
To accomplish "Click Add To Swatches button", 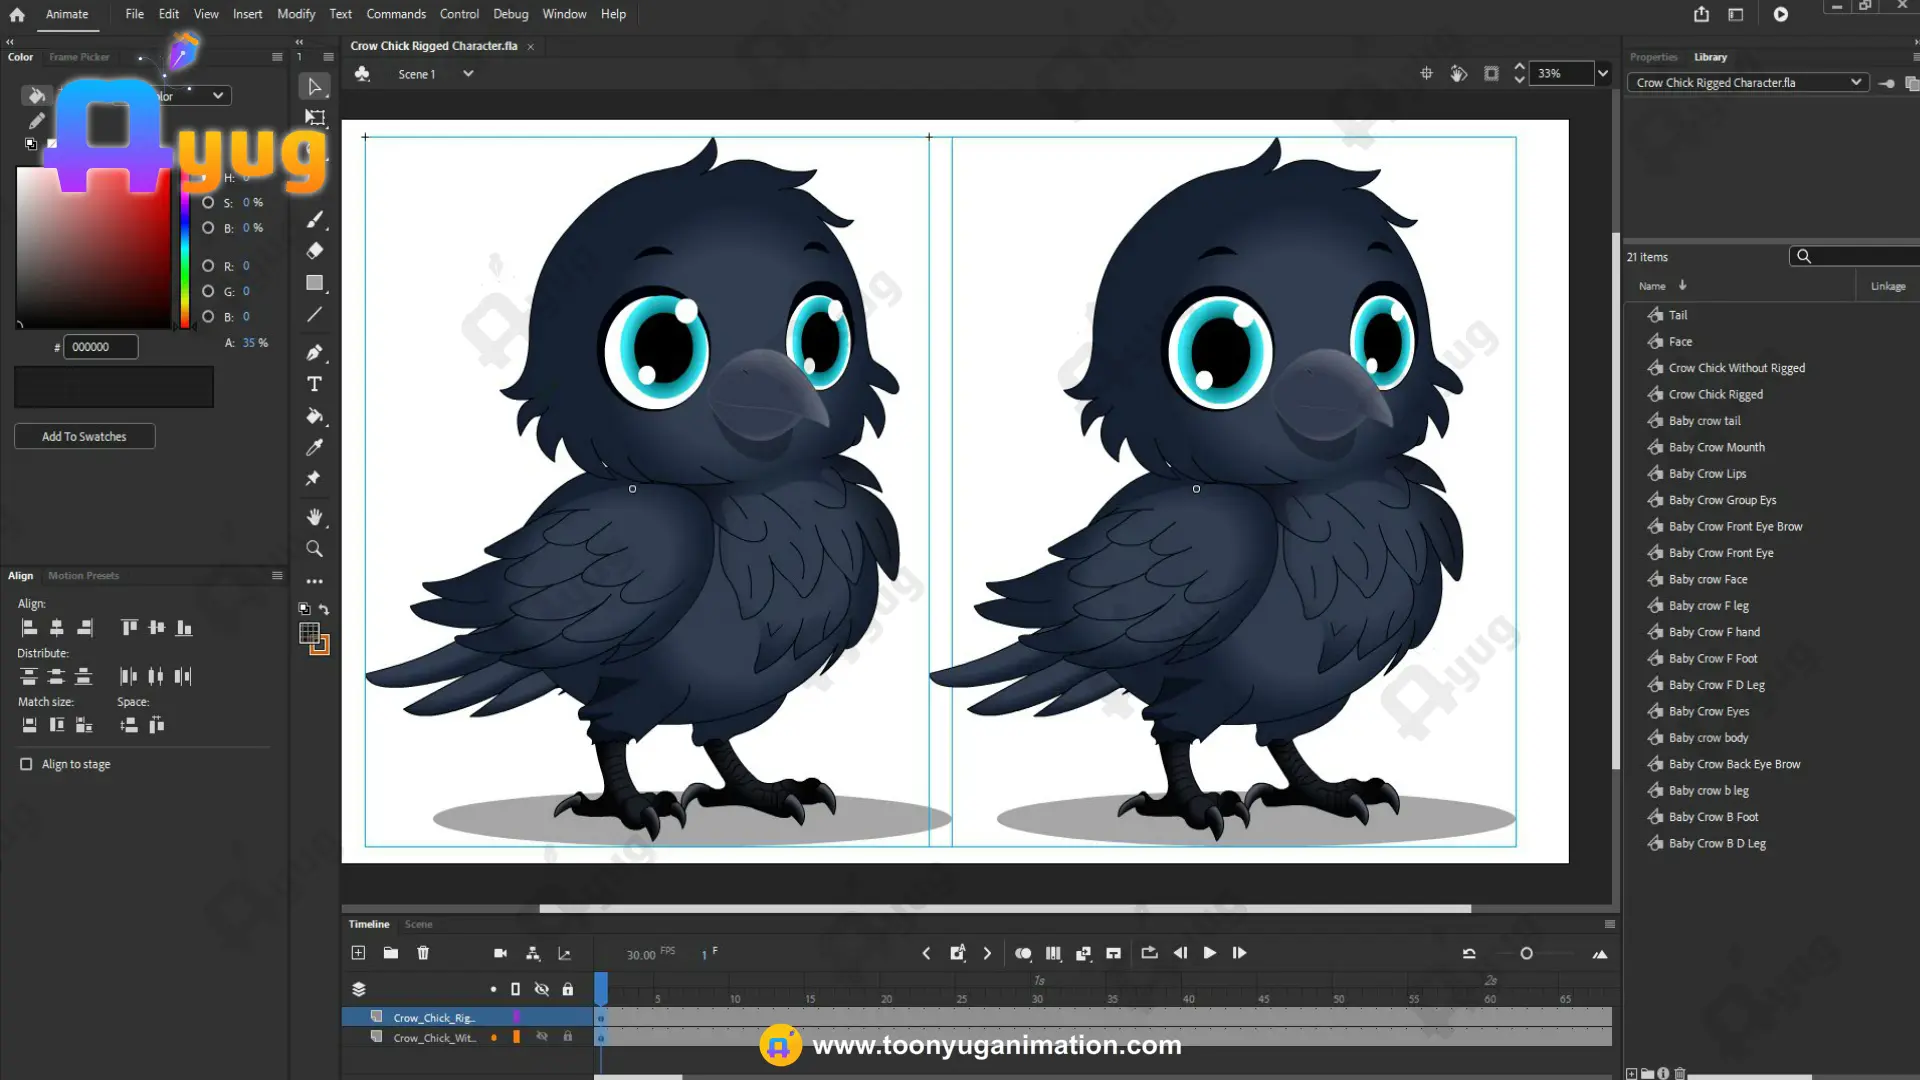I will pyautogui.click(x=84, y=436).
